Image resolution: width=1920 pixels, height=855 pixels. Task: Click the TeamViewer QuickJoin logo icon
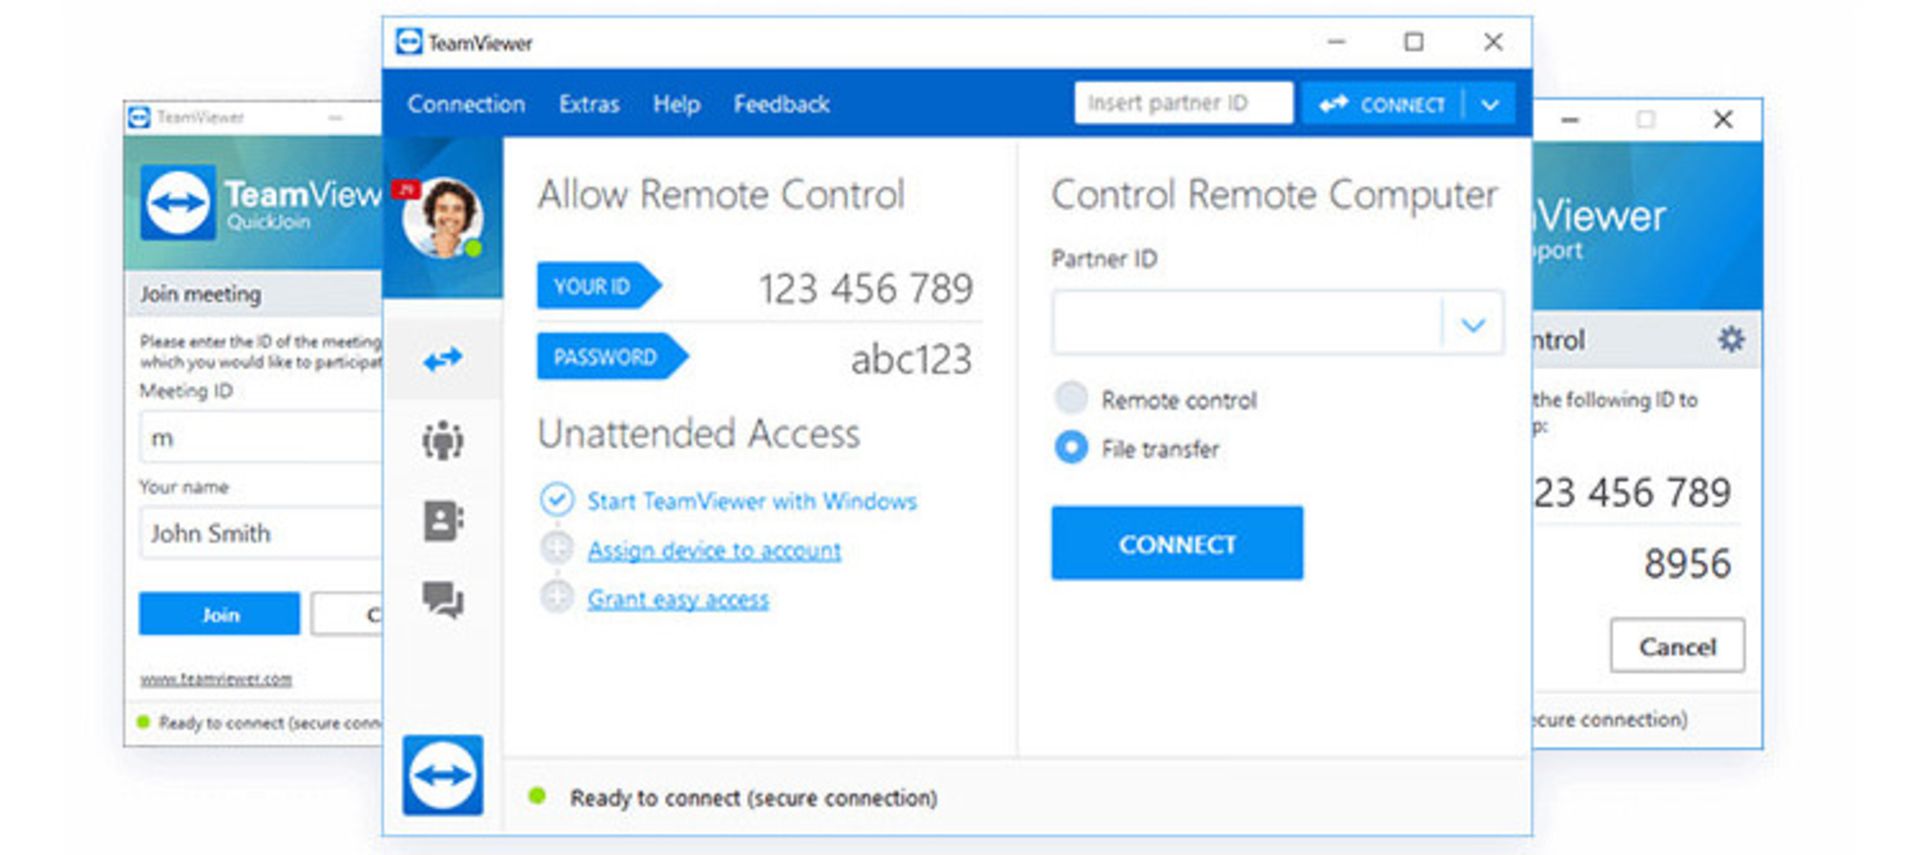(178, 203)
